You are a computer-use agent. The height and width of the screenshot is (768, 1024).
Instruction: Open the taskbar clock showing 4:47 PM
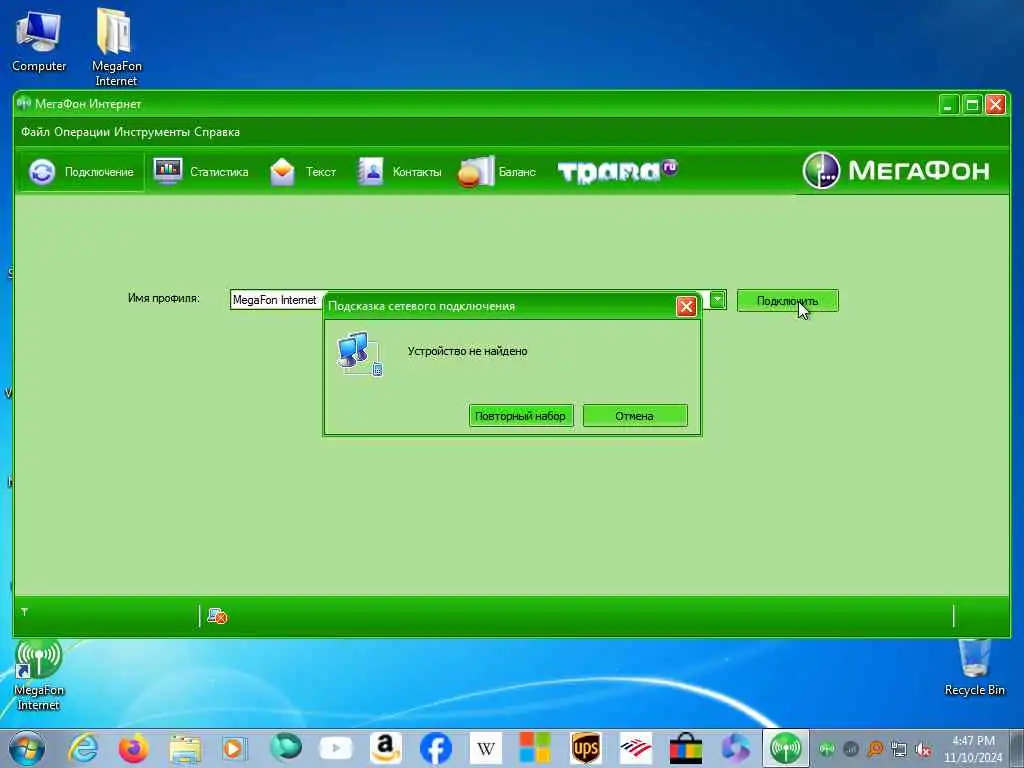click(x=973, y=748)
